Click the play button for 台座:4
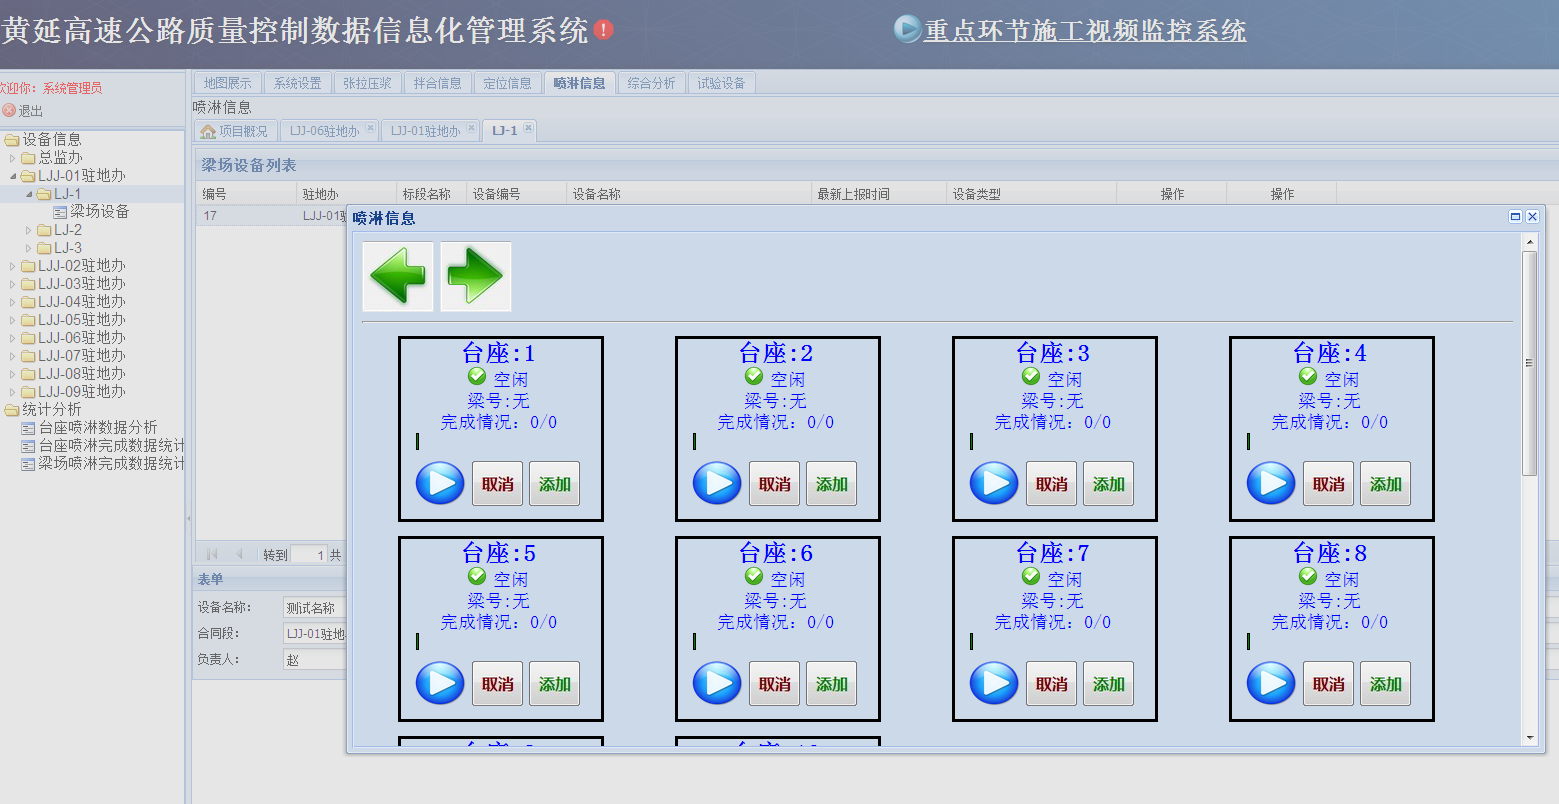This screenshot has height=804, width=1559. click(1271, 483)
